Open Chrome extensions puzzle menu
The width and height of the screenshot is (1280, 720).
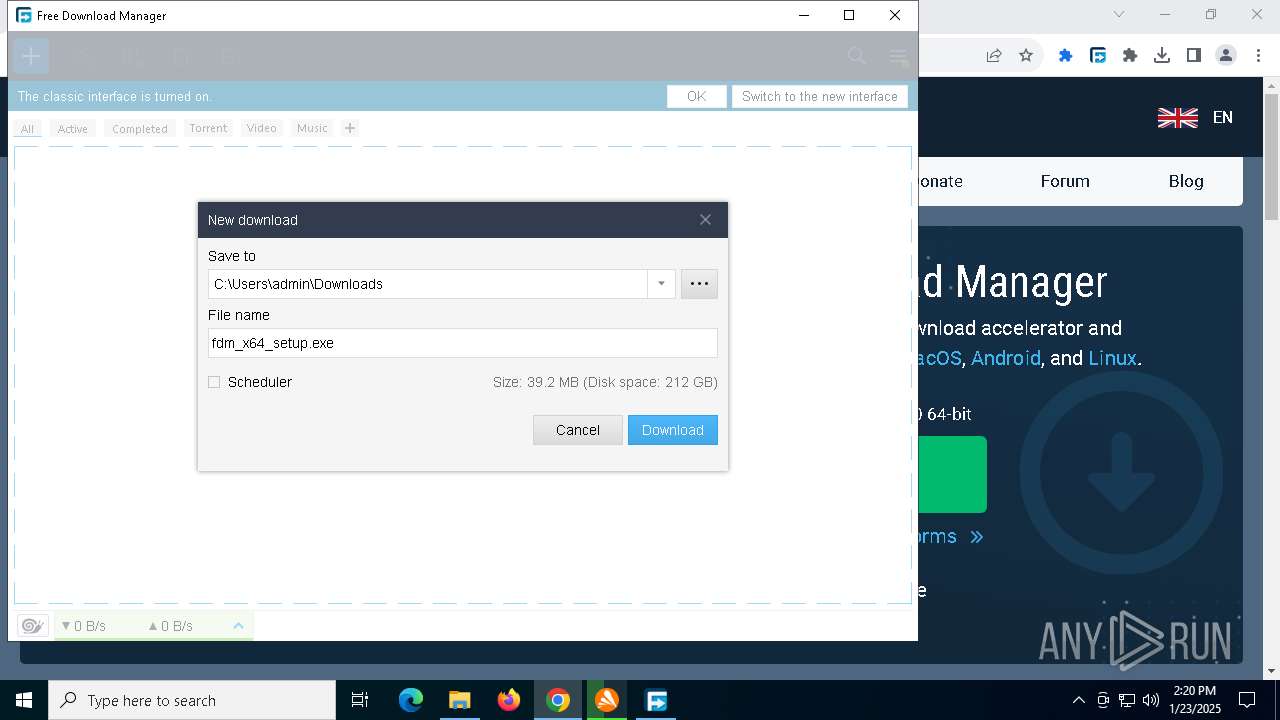[1130, 56]
